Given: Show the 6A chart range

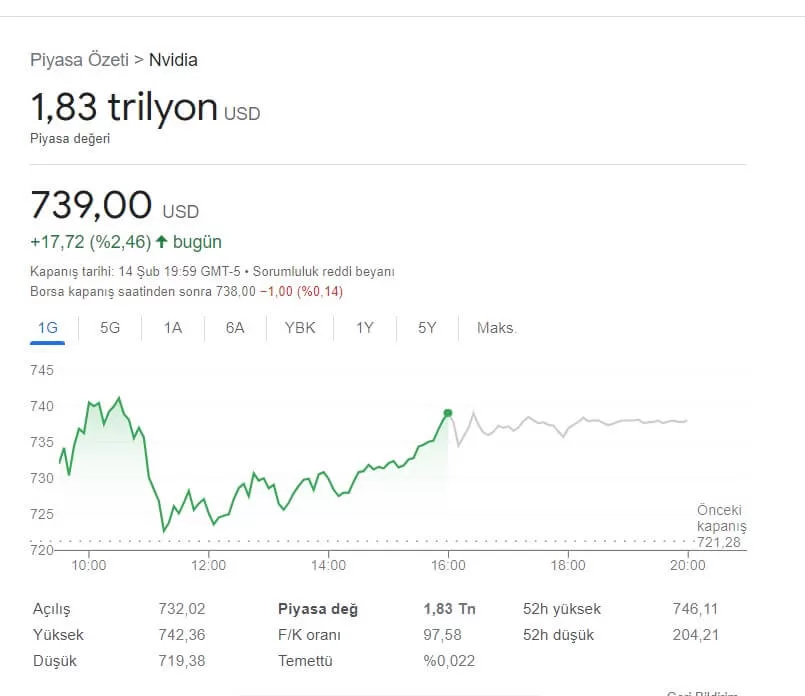Looking at the screenshot, I should click(x=235, y=328).
